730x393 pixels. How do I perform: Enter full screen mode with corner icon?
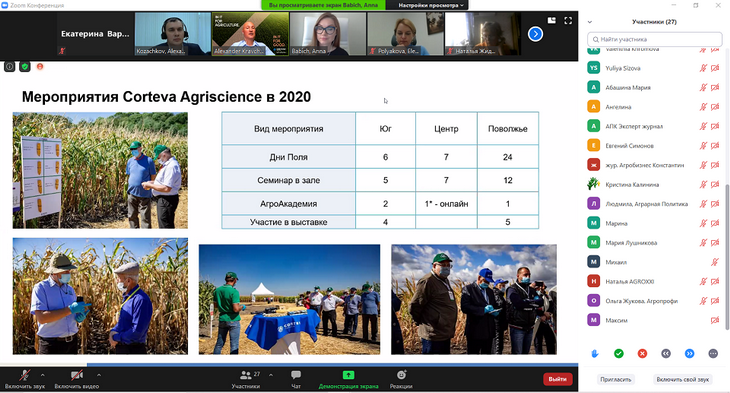pos(568,20)
